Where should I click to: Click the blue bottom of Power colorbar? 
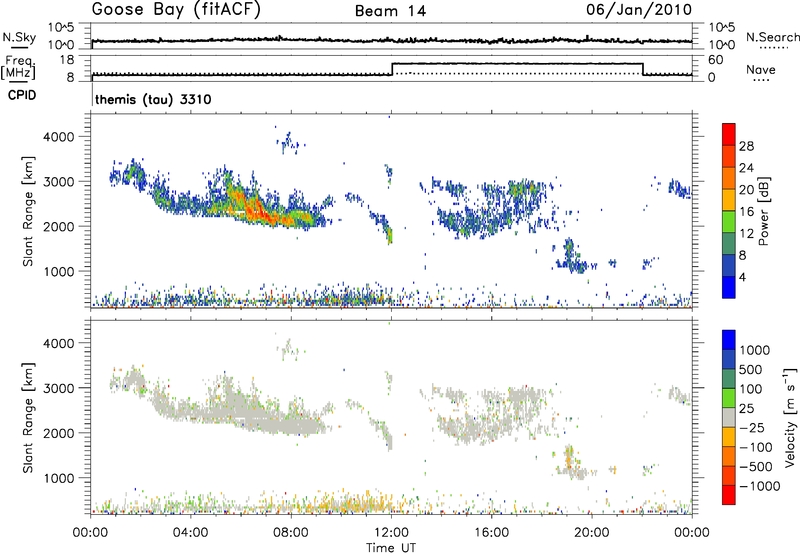click(x=729, y=287)
